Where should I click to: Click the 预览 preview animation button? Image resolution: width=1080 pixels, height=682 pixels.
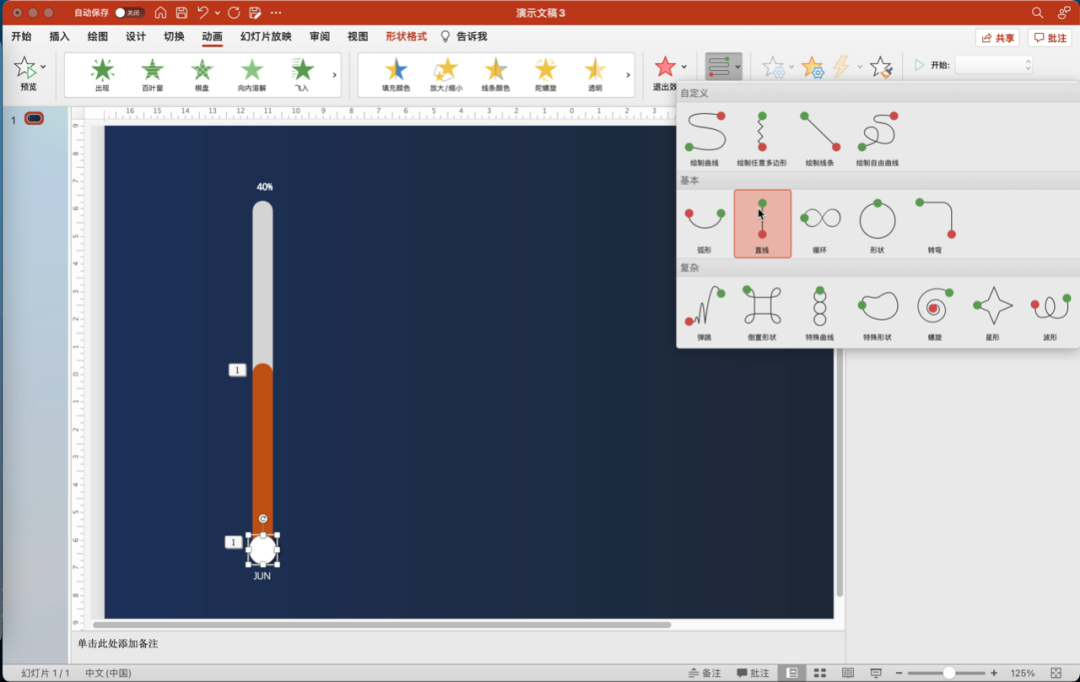26,74
